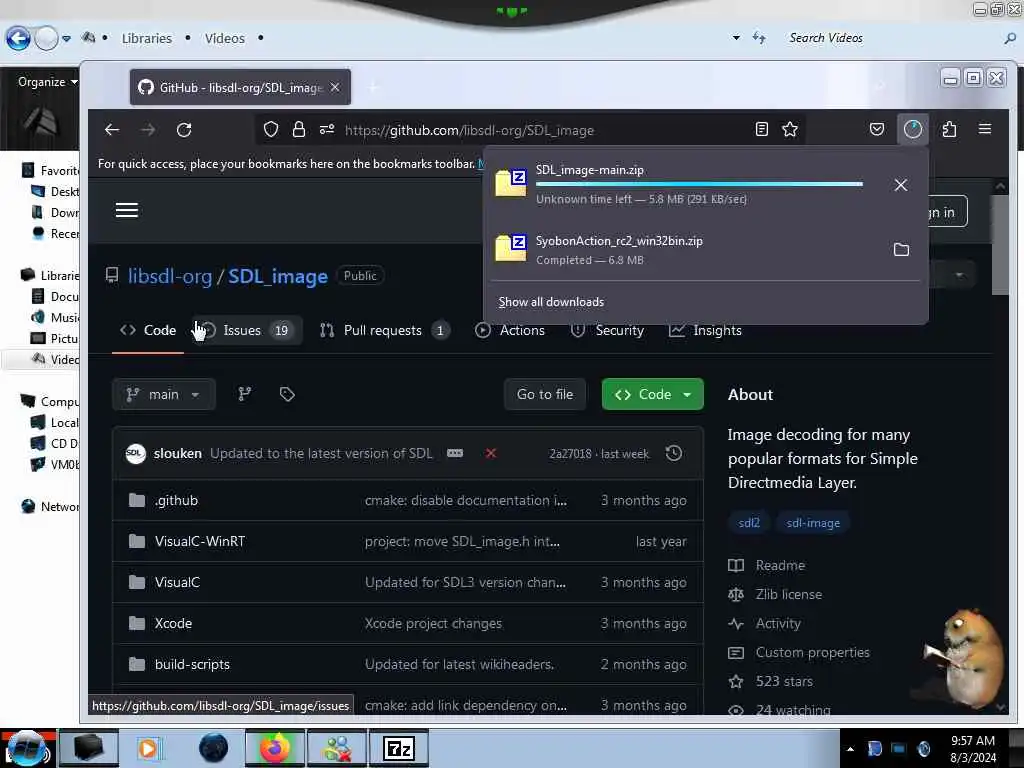
Task: Click the failed check red X icon
Action: tap(490, 453)
